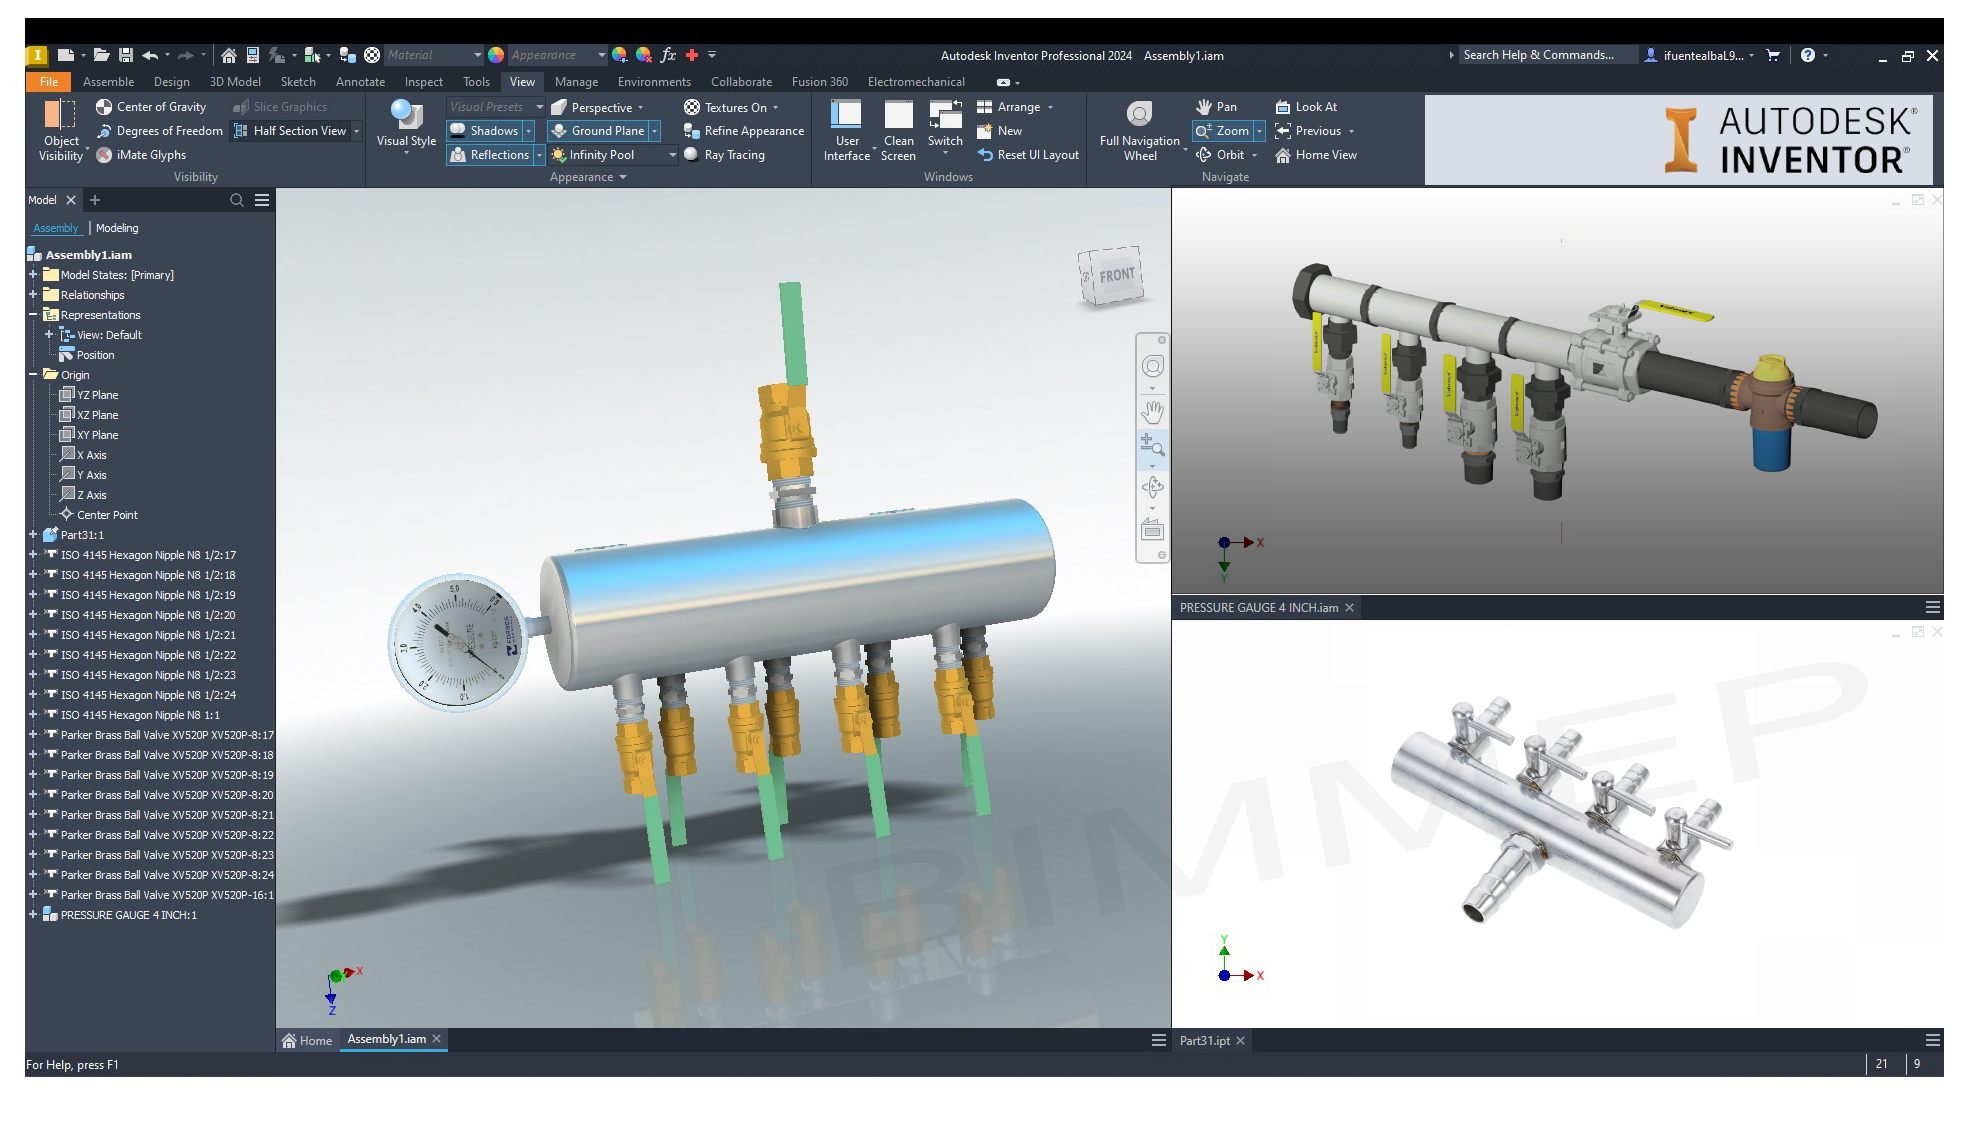Screen dimensions: 1969x1142
Task: Switch browser to Modeling view
Action: pyautogui.click(x=117, y=228)
